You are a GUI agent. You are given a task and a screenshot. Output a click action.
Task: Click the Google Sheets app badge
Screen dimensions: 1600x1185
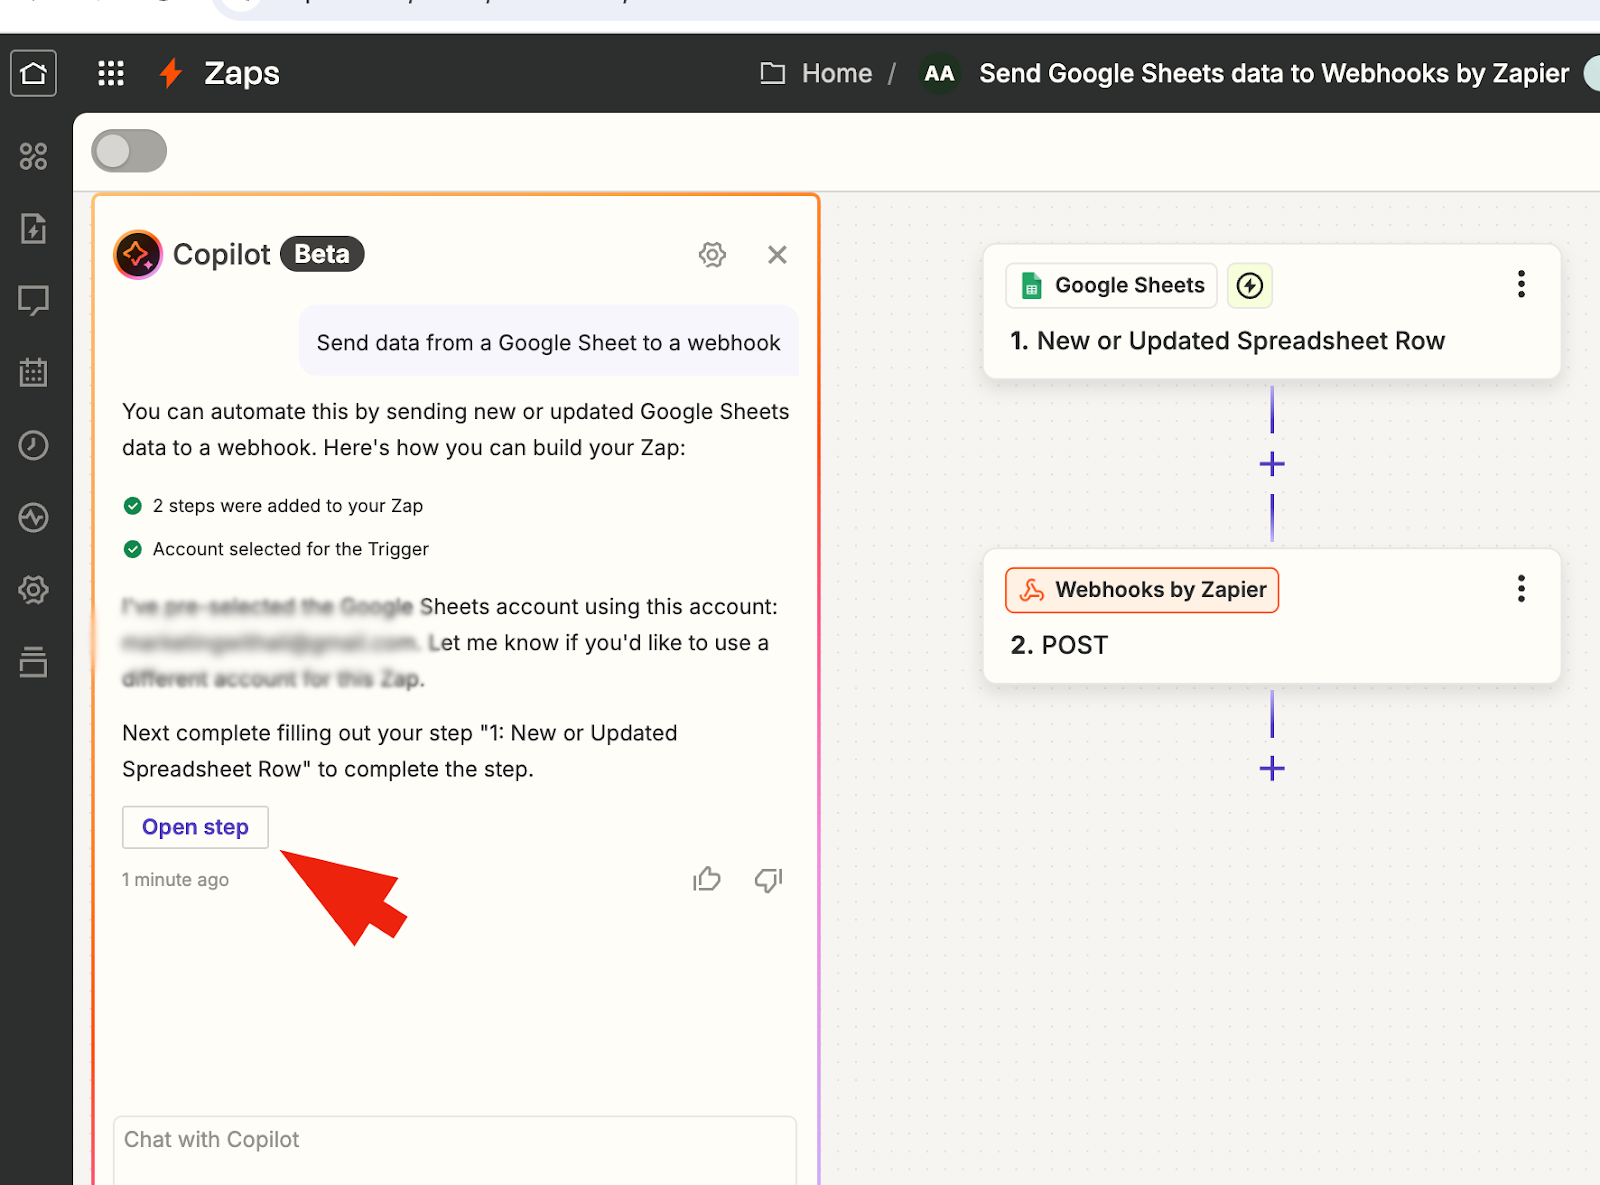click(1112, 286)
